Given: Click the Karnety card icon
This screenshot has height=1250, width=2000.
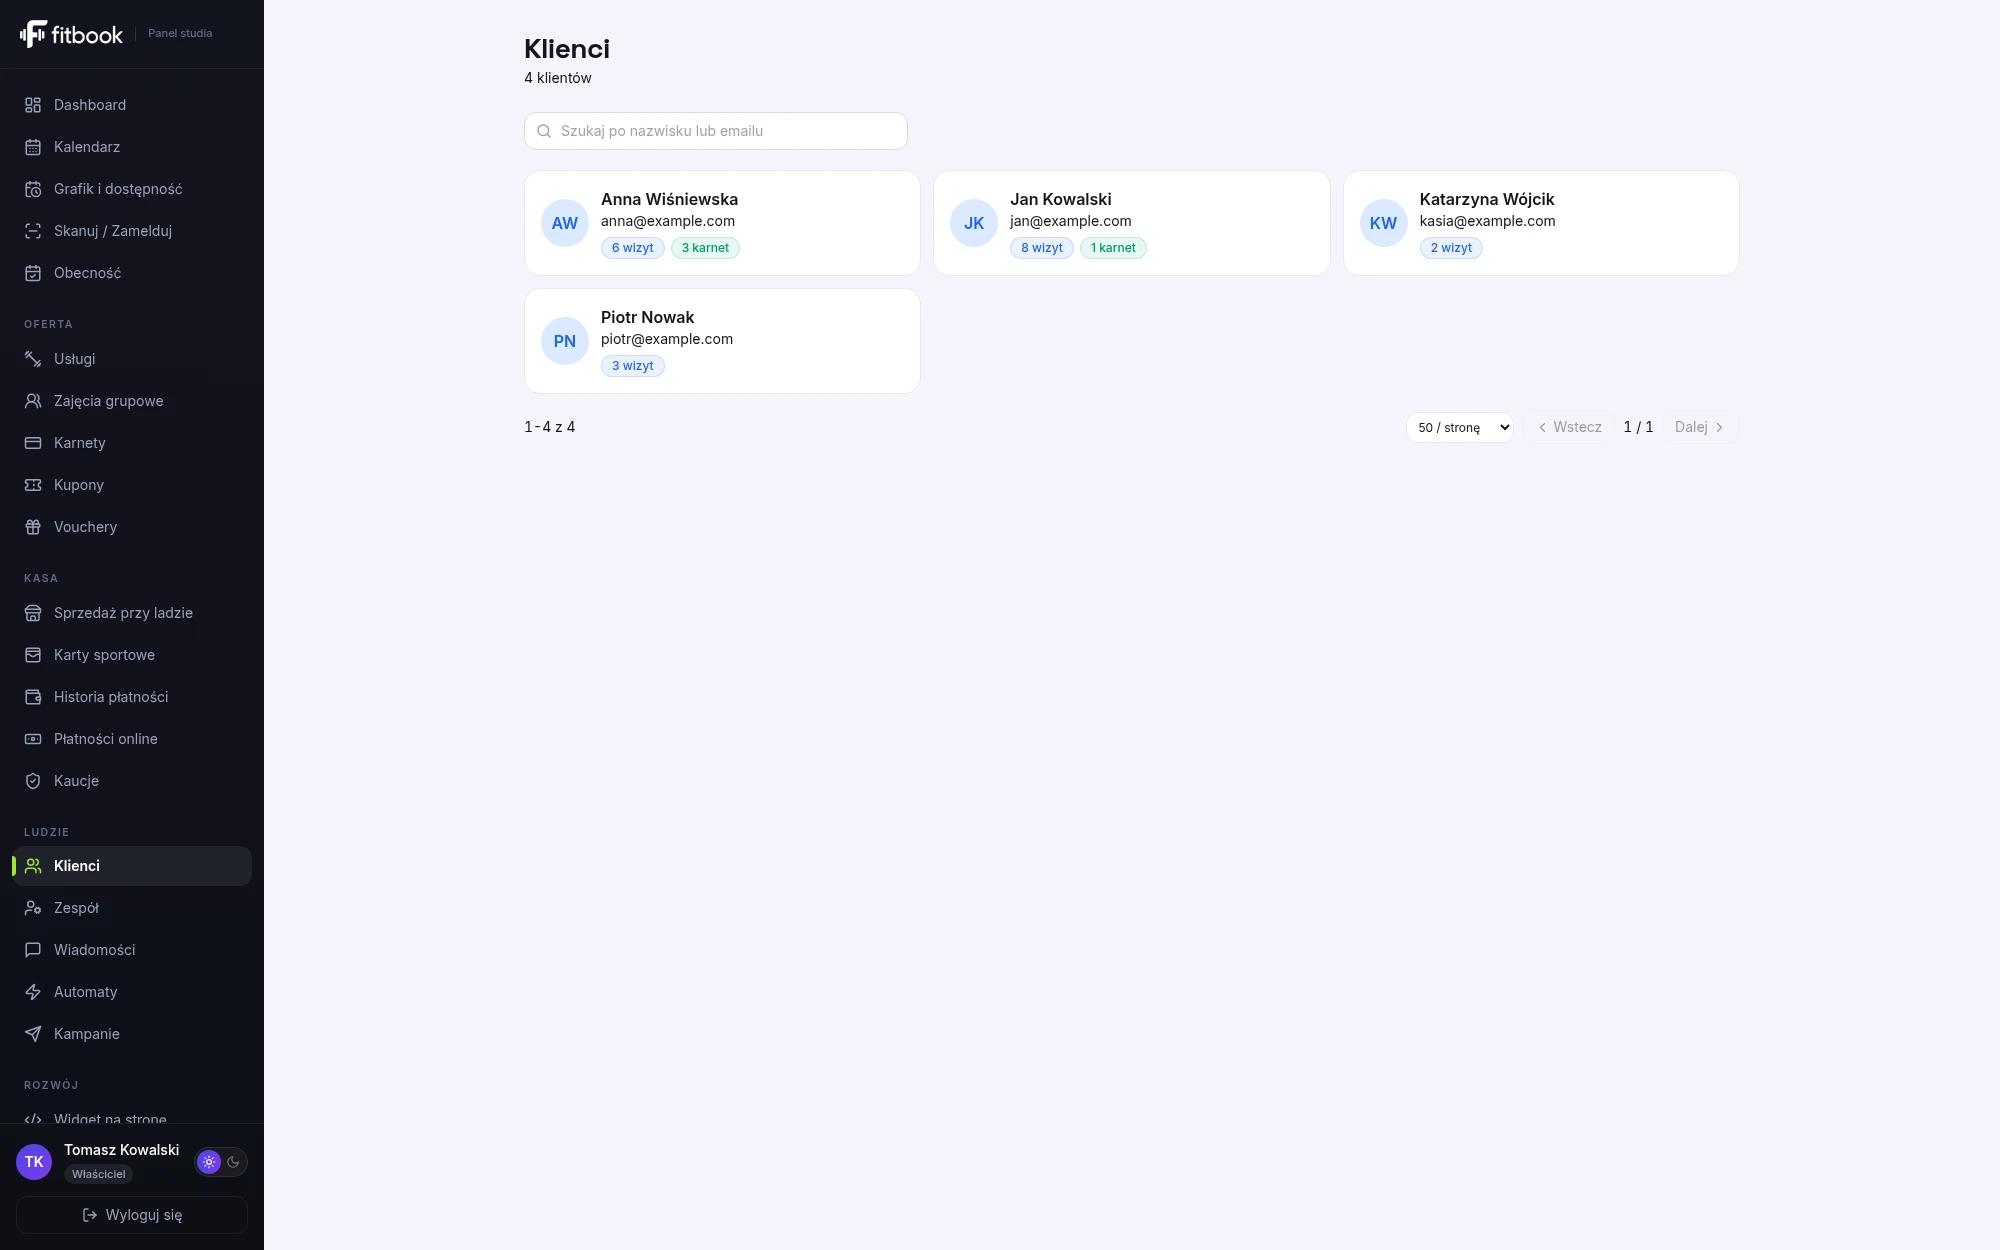Looking at the screenshot, I should pos(33,443).
